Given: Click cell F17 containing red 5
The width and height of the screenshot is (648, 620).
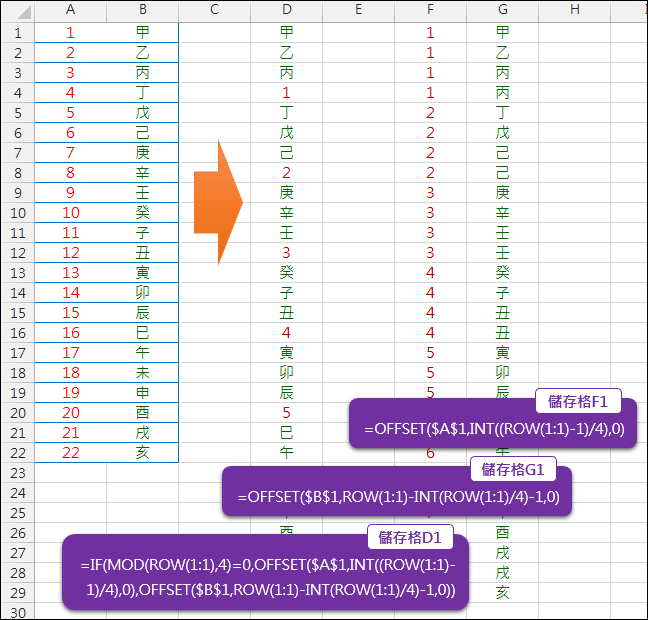Looking at the screenshot, I should (430, 353).
